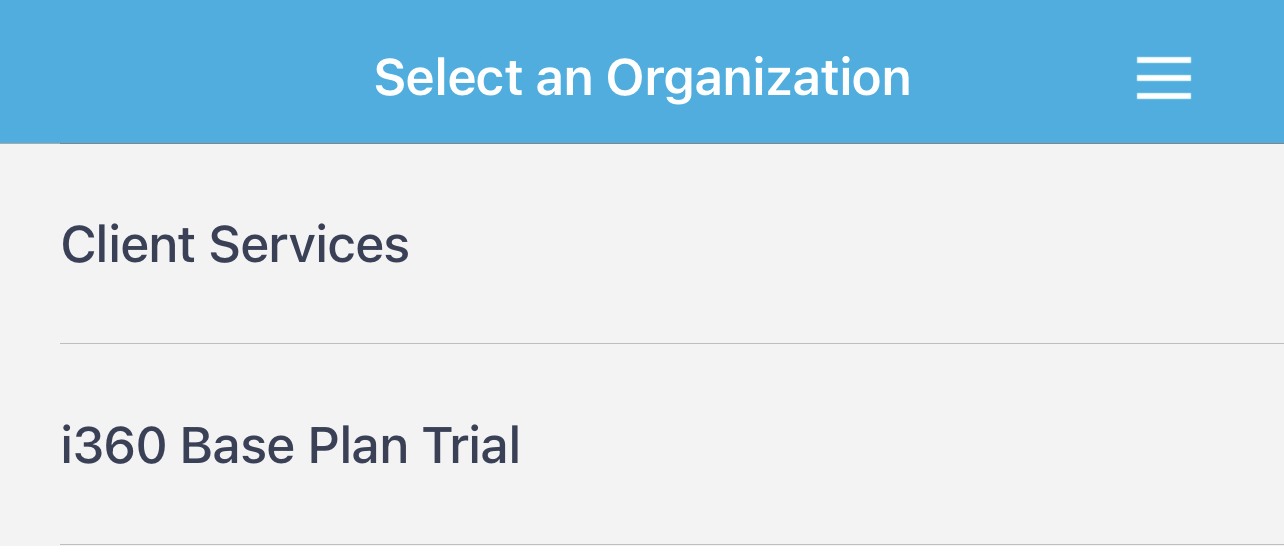Click the blue header bar title text

pos(642,78)
